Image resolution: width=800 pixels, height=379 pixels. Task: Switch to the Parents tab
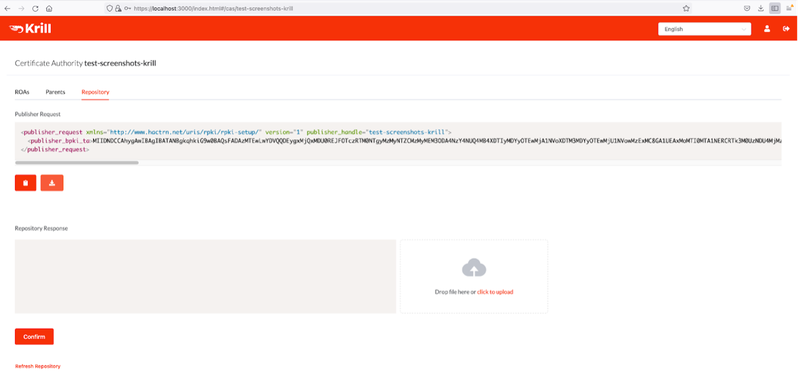[x=55, y=92]
